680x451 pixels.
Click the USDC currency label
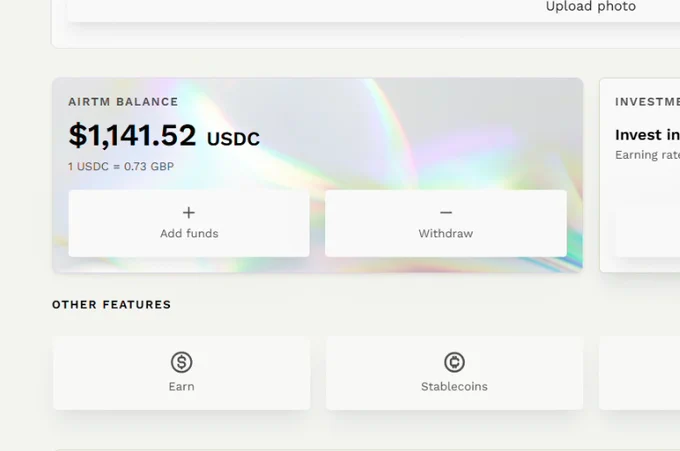point(233,139)
